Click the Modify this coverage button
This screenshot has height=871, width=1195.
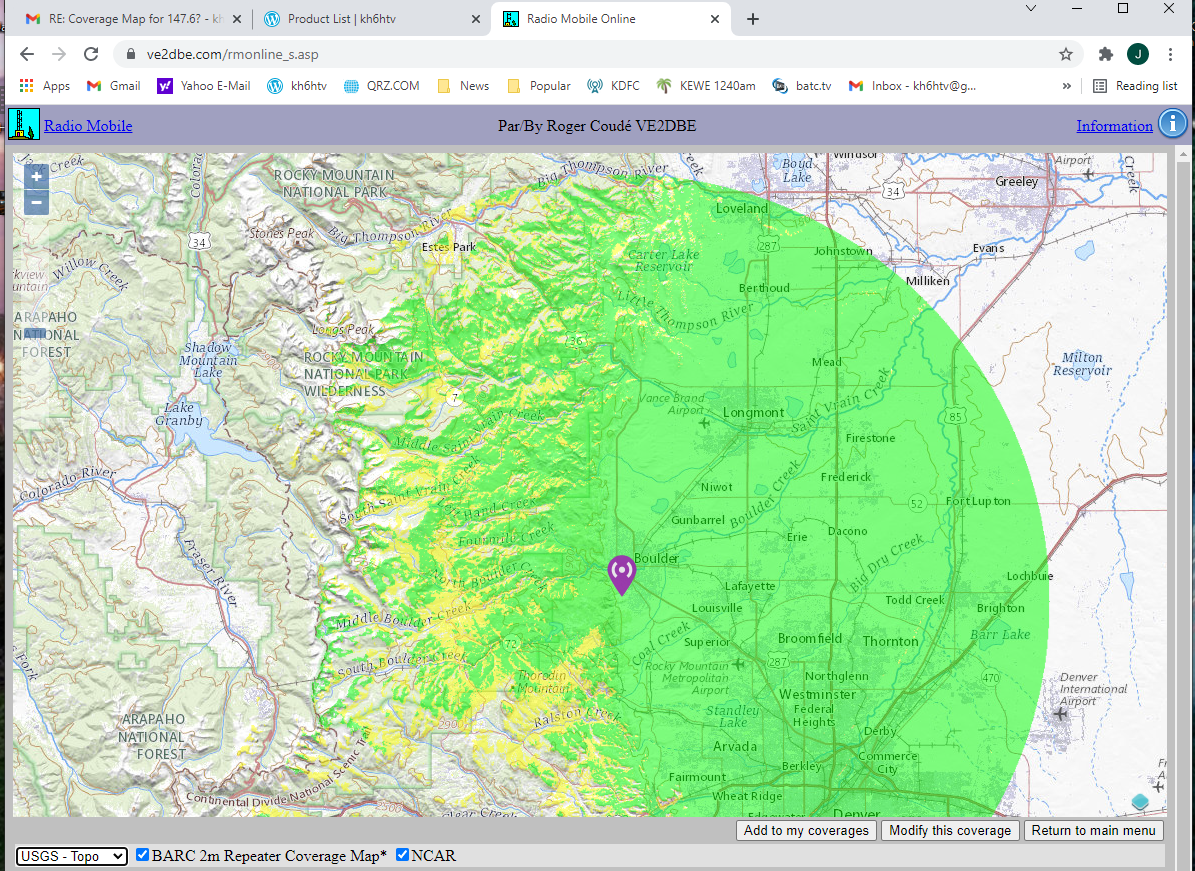click(x=950, y=830)
